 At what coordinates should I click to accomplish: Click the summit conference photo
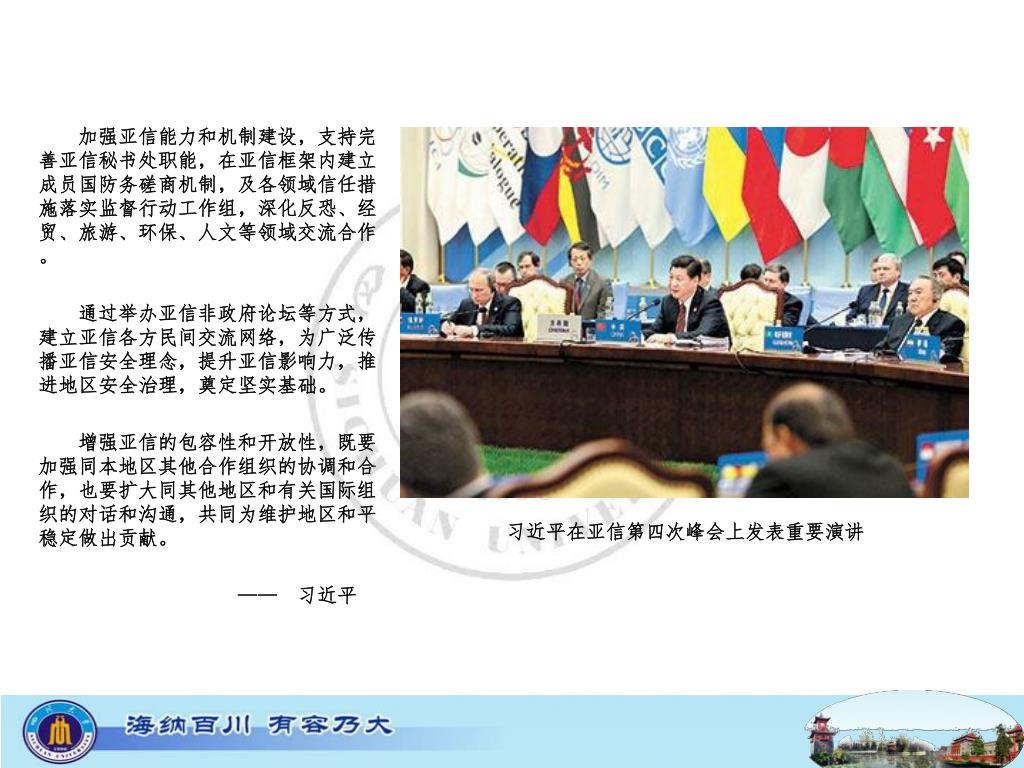tap(684, 312)
